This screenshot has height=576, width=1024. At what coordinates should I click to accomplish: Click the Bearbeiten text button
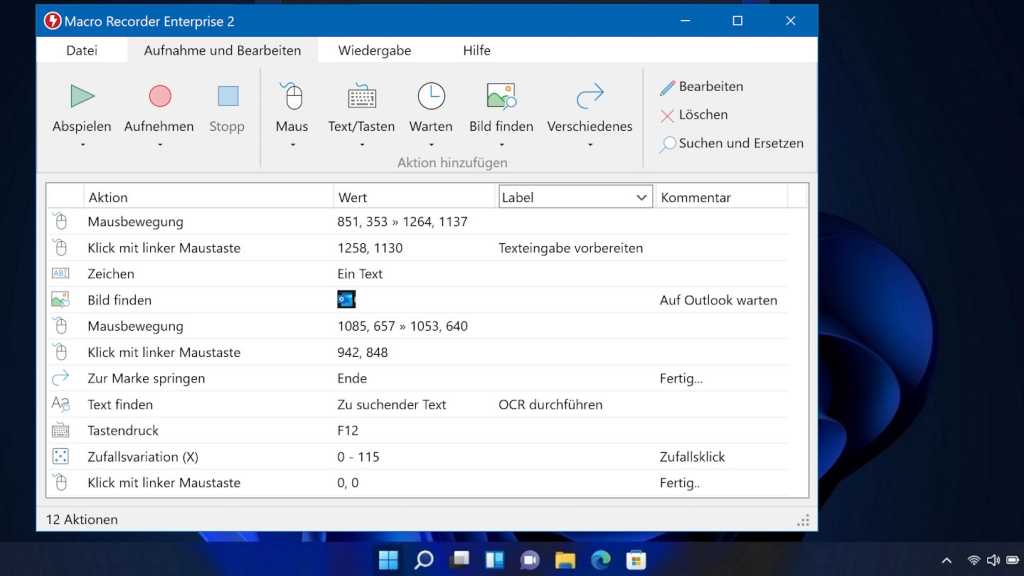point(711,86)
